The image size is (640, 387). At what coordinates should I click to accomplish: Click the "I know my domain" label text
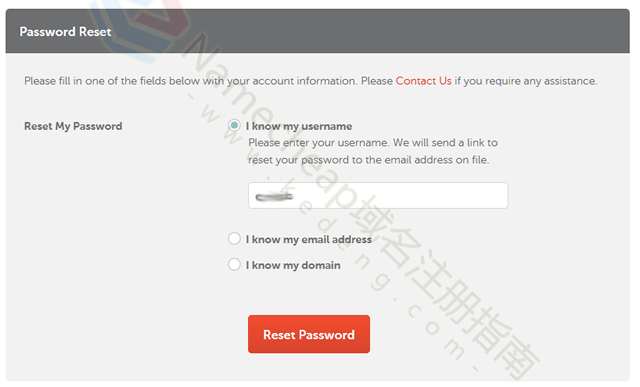point(293,265)
